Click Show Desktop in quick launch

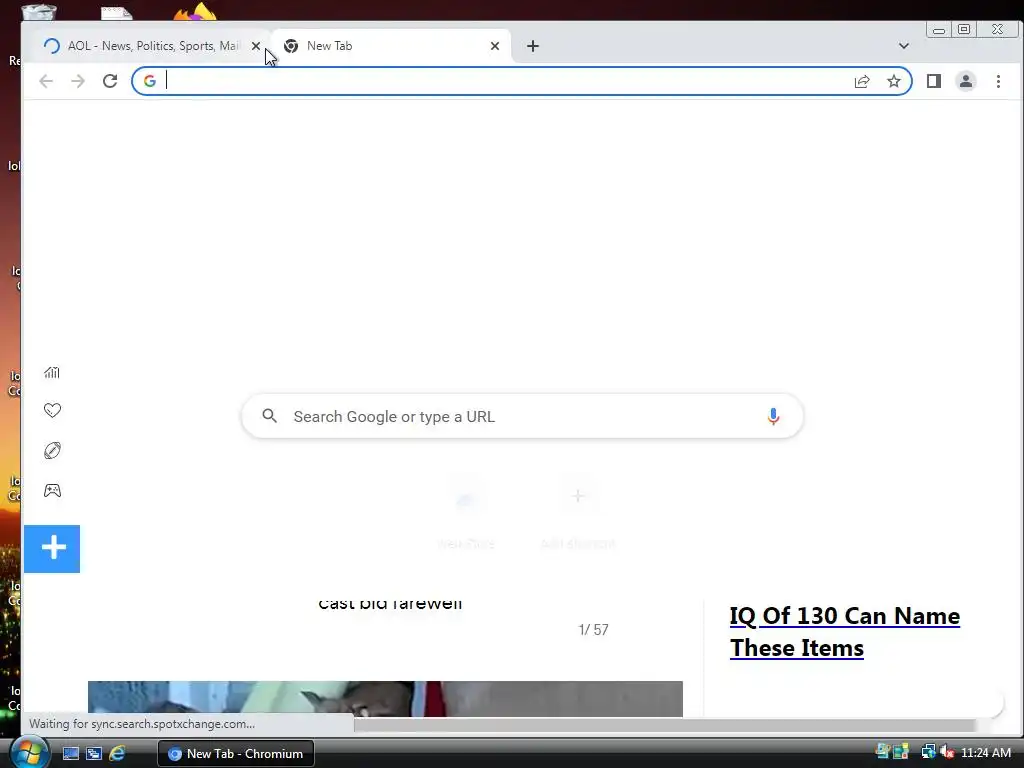[x=71, y=753]
